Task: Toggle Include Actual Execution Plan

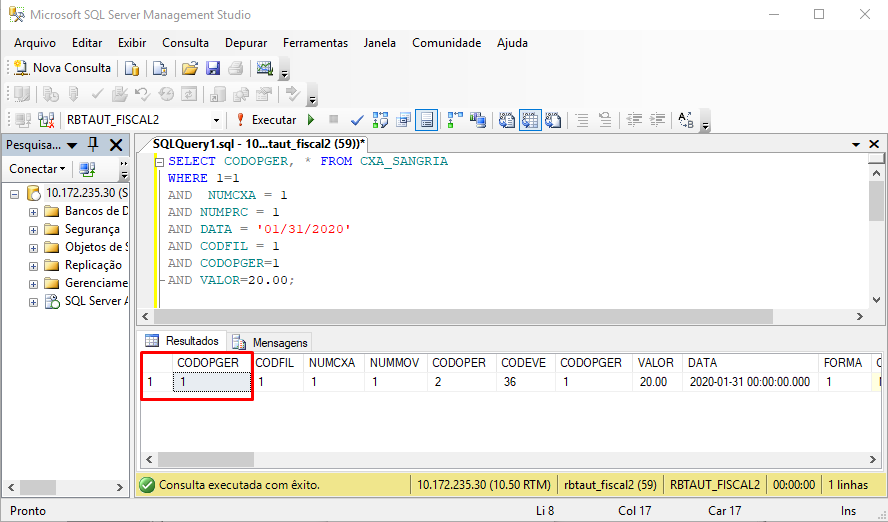Action: tap(454, 120)
